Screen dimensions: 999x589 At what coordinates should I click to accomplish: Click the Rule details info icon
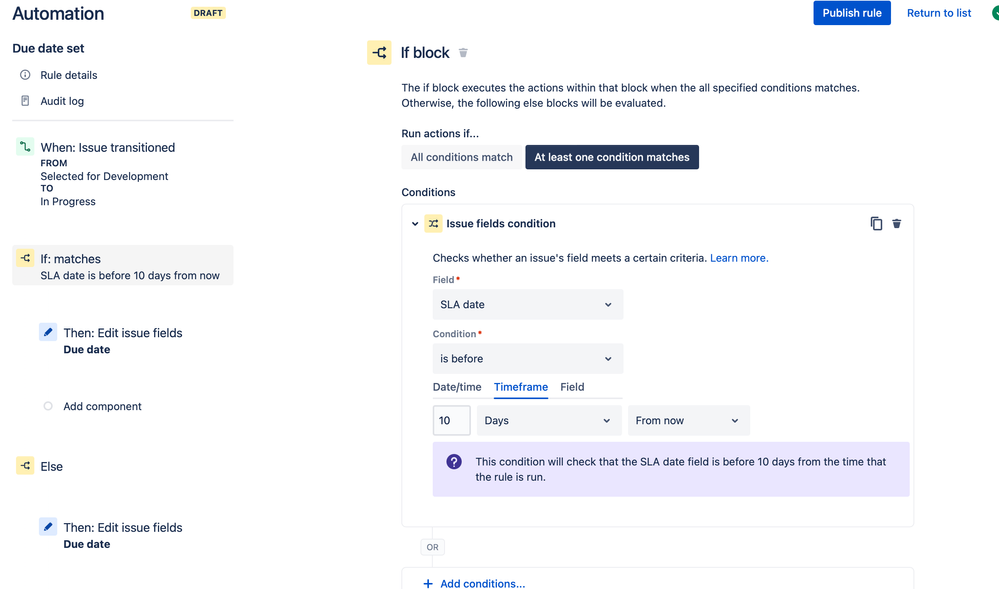click(x=25, y=75)
